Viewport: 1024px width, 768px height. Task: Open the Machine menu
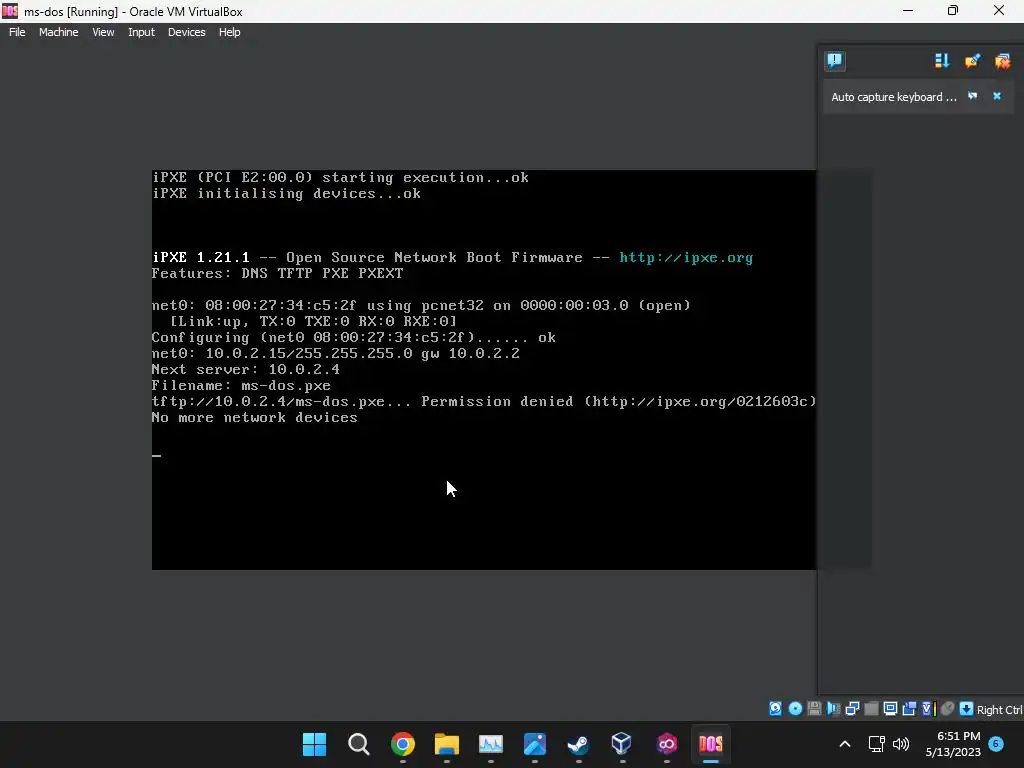(x=58, y=32)
